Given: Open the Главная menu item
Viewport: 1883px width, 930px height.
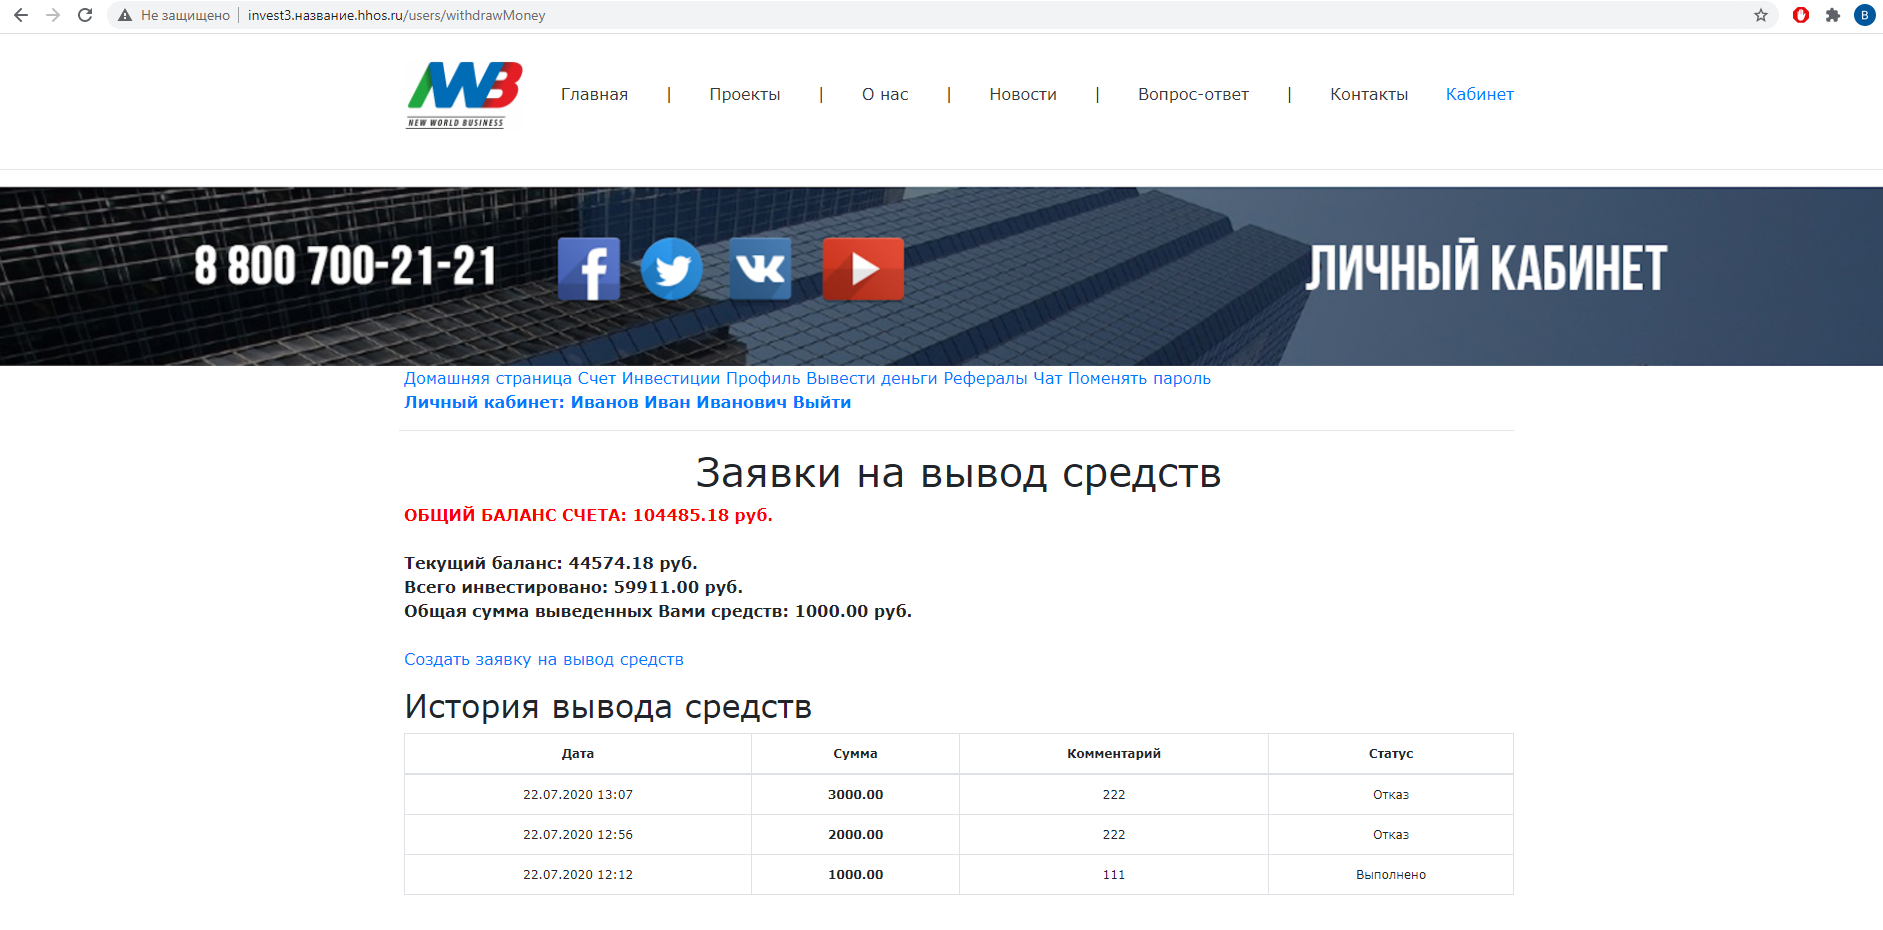Looking at the screenshot, I should (x=594, y=95).
